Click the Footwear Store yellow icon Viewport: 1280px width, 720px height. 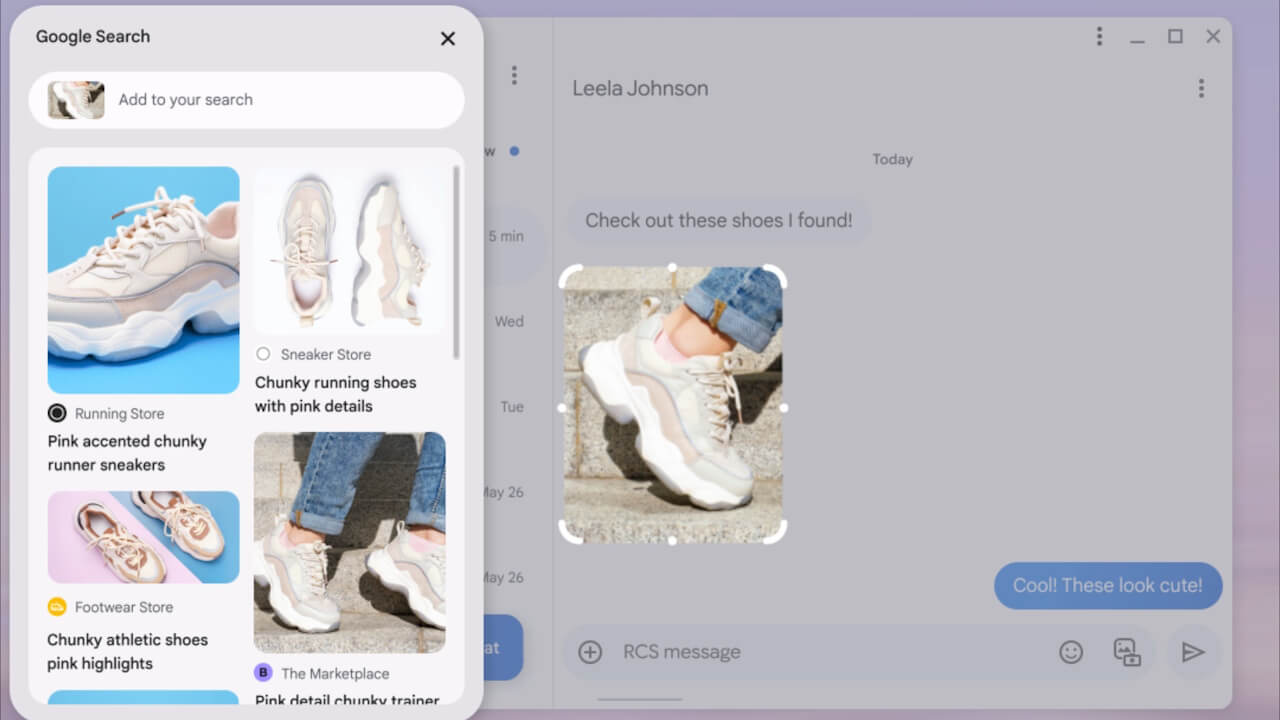[57, 607]
